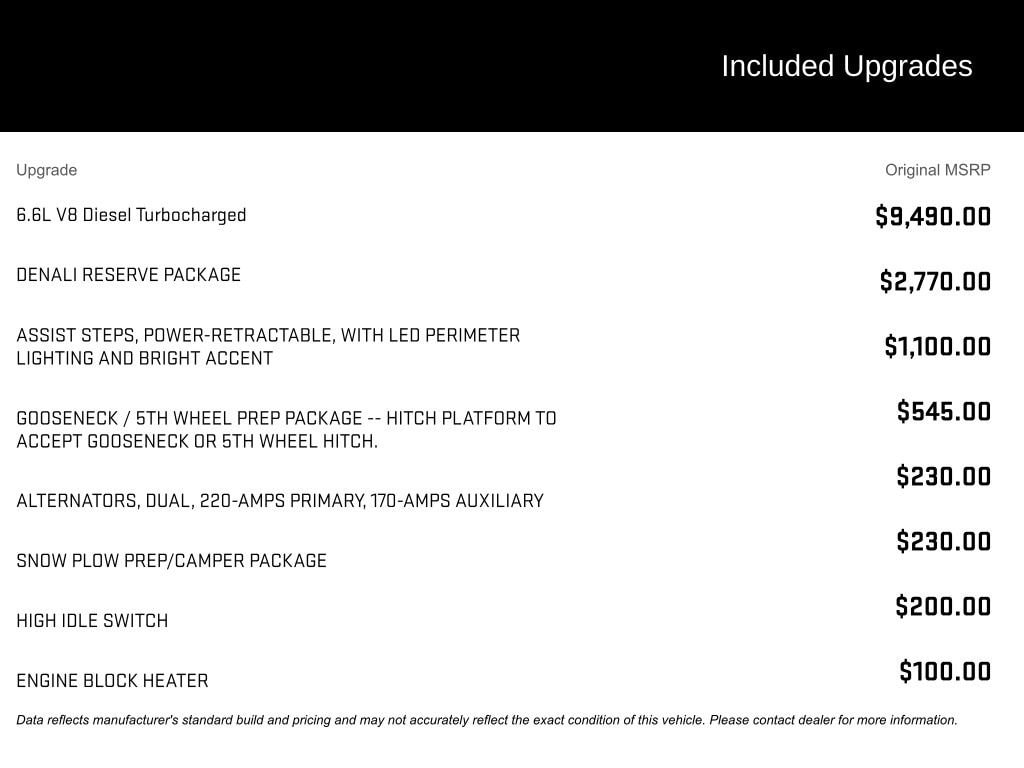This screenshot has height=768, width=1024.
Task: Select the High Idle Switch upgrade
Action: (92, 621)
